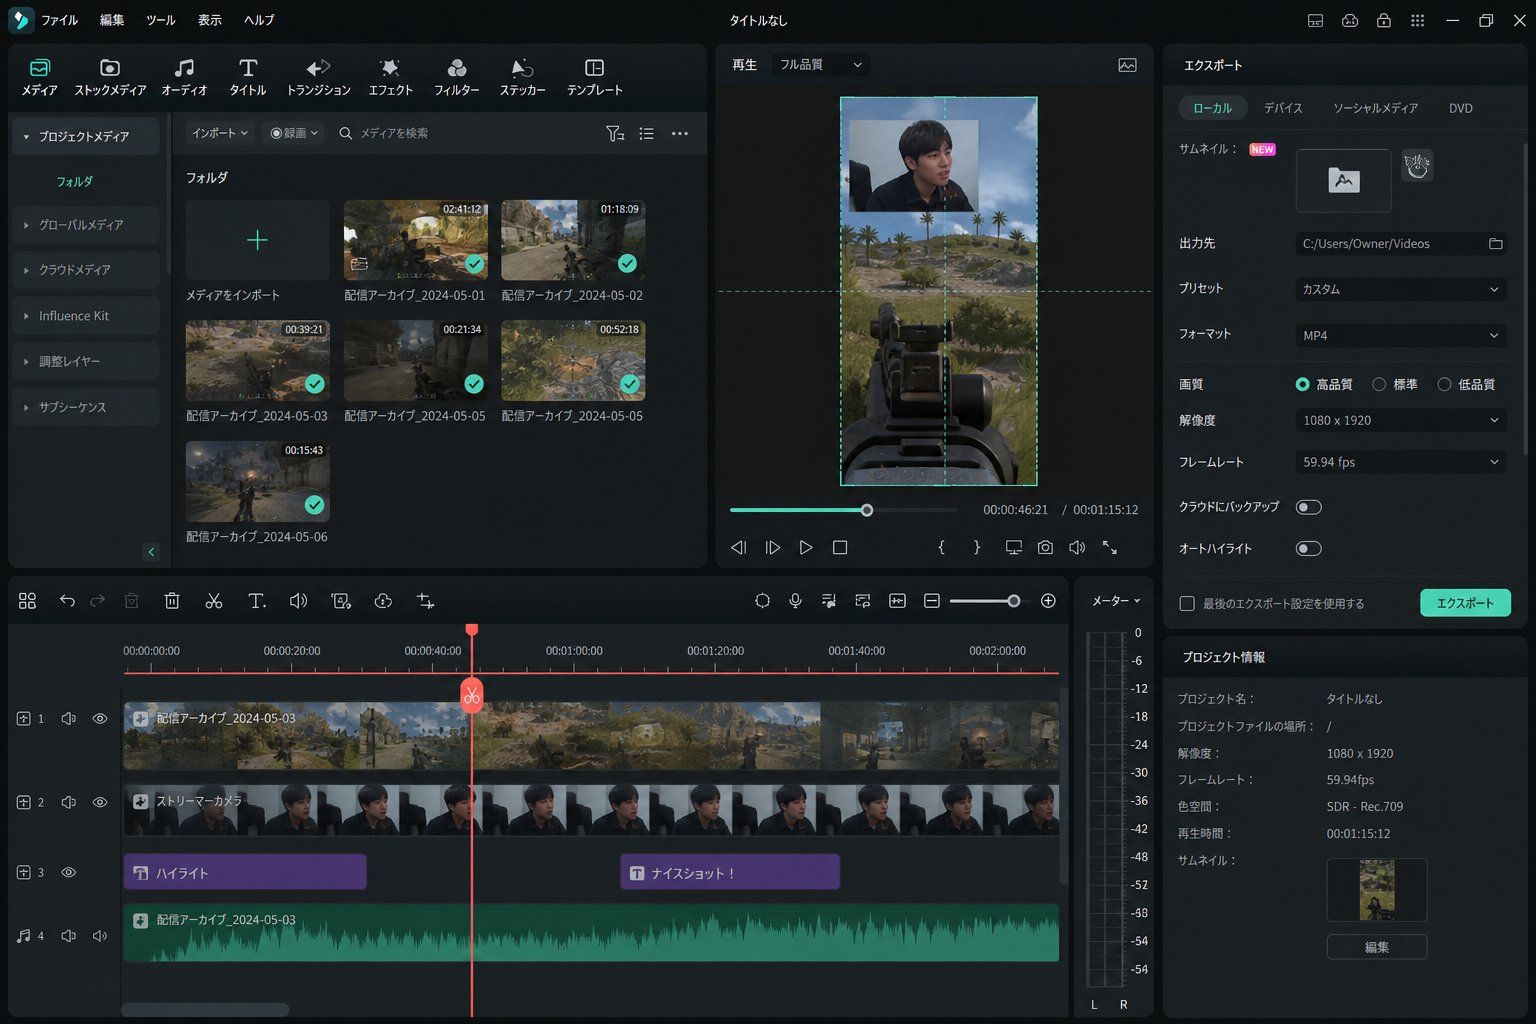This screenshot has width=1536, height=1024.
Task: Click the voiceover microphone icon
Action: (795, 601)
